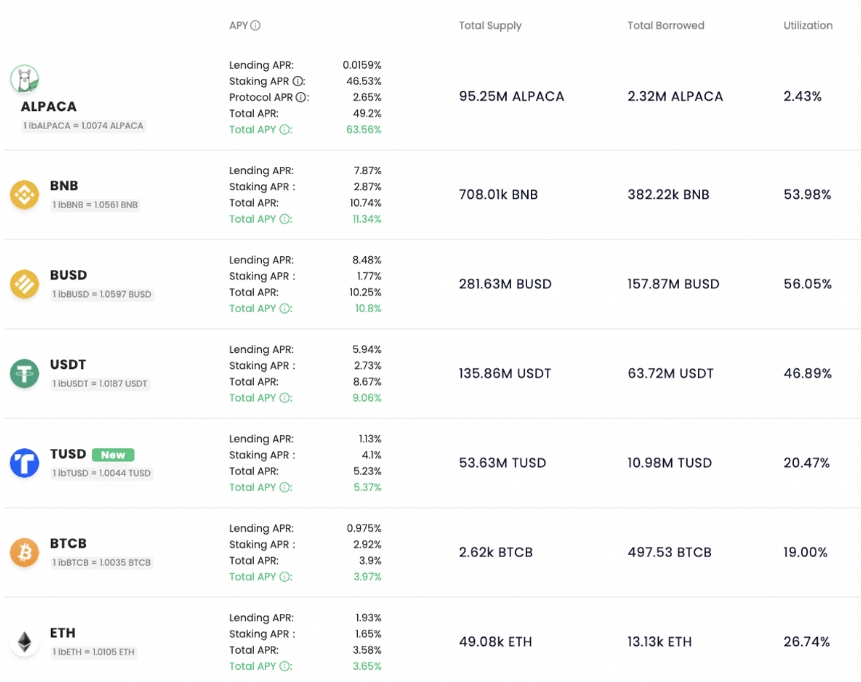Click total borrowed 2.32M ALPACA
The width and height of the screenshot is (861, 682).
(x=675, y=97)
